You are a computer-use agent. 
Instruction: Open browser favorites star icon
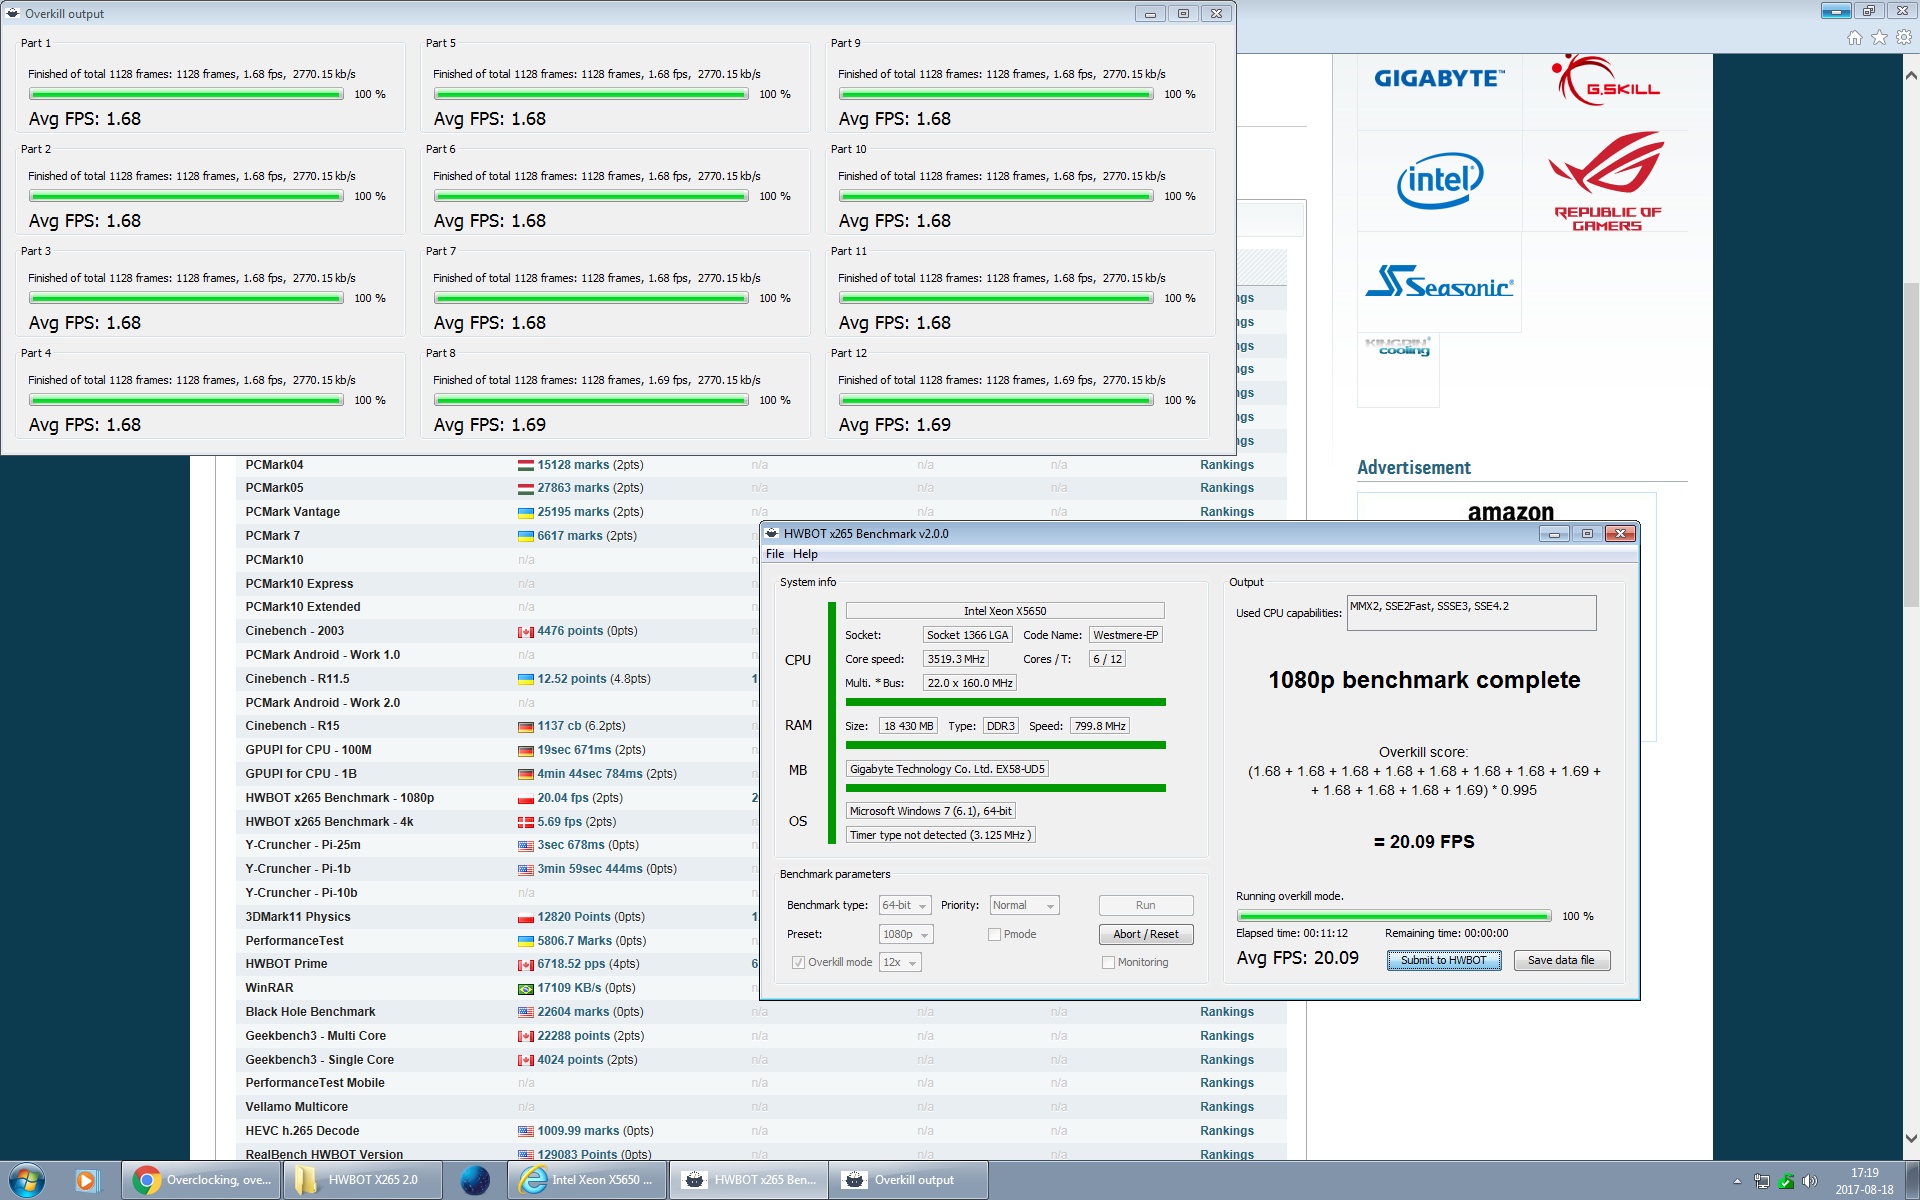(1879, 38)
